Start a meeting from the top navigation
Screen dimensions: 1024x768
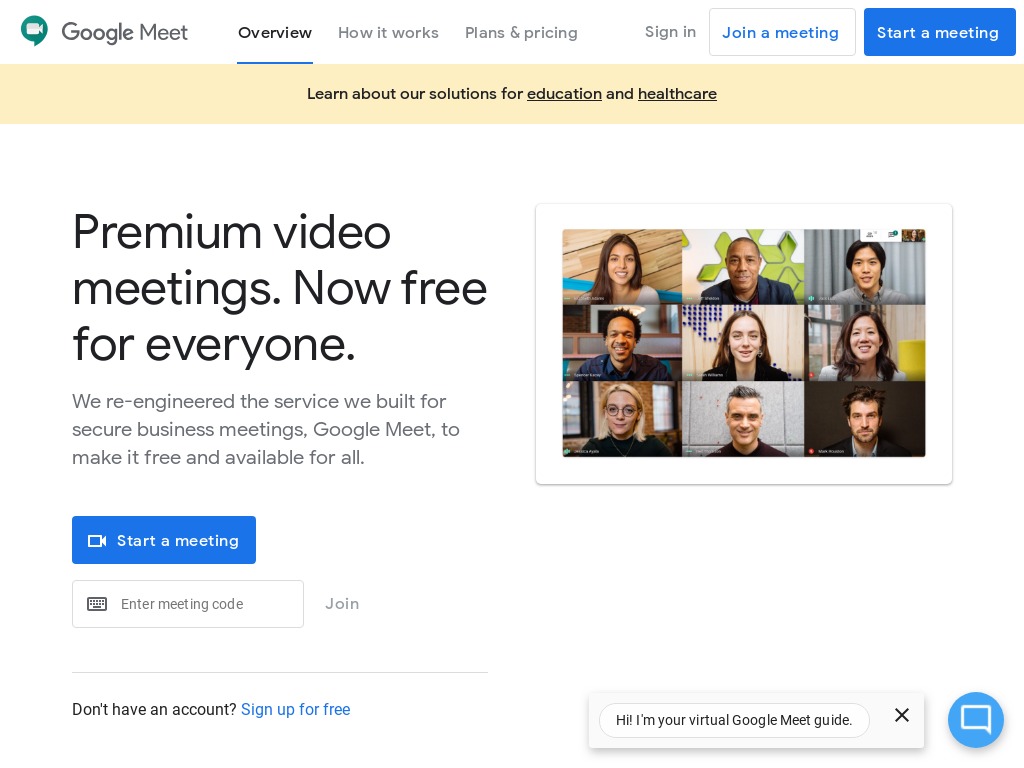point(938,32)
